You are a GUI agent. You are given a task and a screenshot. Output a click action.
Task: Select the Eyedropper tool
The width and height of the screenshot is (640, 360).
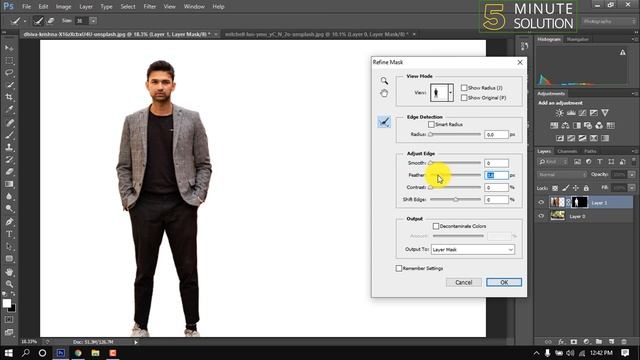(9, 109)
